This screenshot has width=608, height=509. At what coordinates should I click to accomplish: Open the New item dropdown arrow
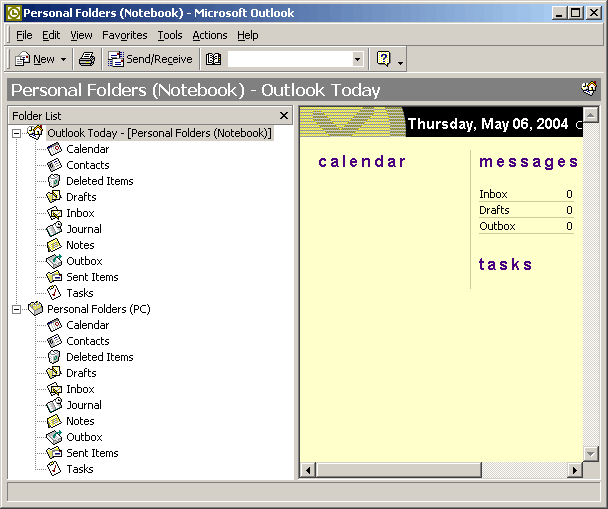[65, 59]
